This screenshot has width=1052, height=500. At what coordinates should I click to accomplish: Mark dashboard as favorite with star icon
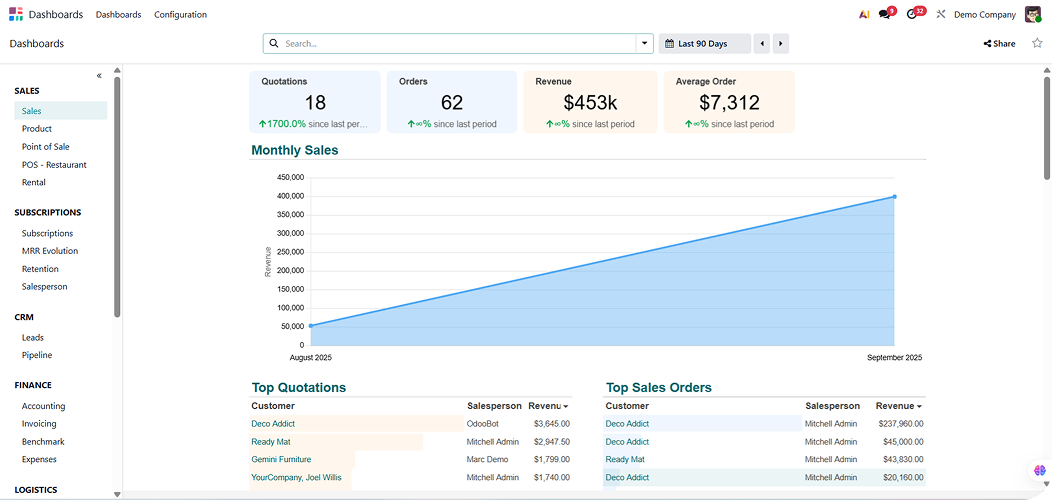[x=1037, y=44]
